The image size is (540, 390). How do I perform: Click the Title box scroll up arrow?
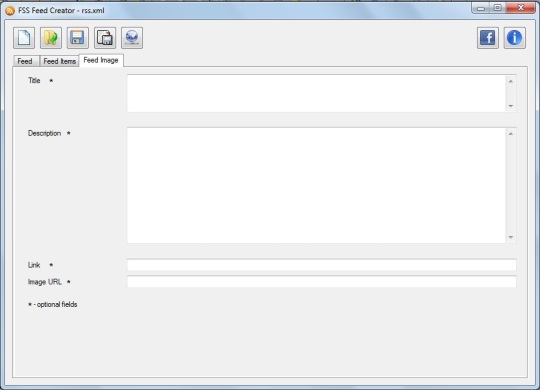[x=511, y=81]
